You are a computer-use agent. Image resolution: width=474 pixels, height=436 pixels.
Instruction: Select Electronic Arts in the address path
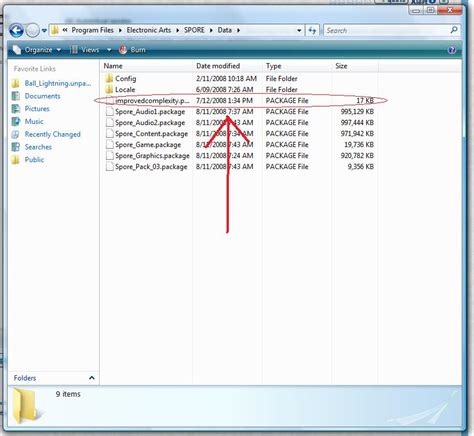149,30
